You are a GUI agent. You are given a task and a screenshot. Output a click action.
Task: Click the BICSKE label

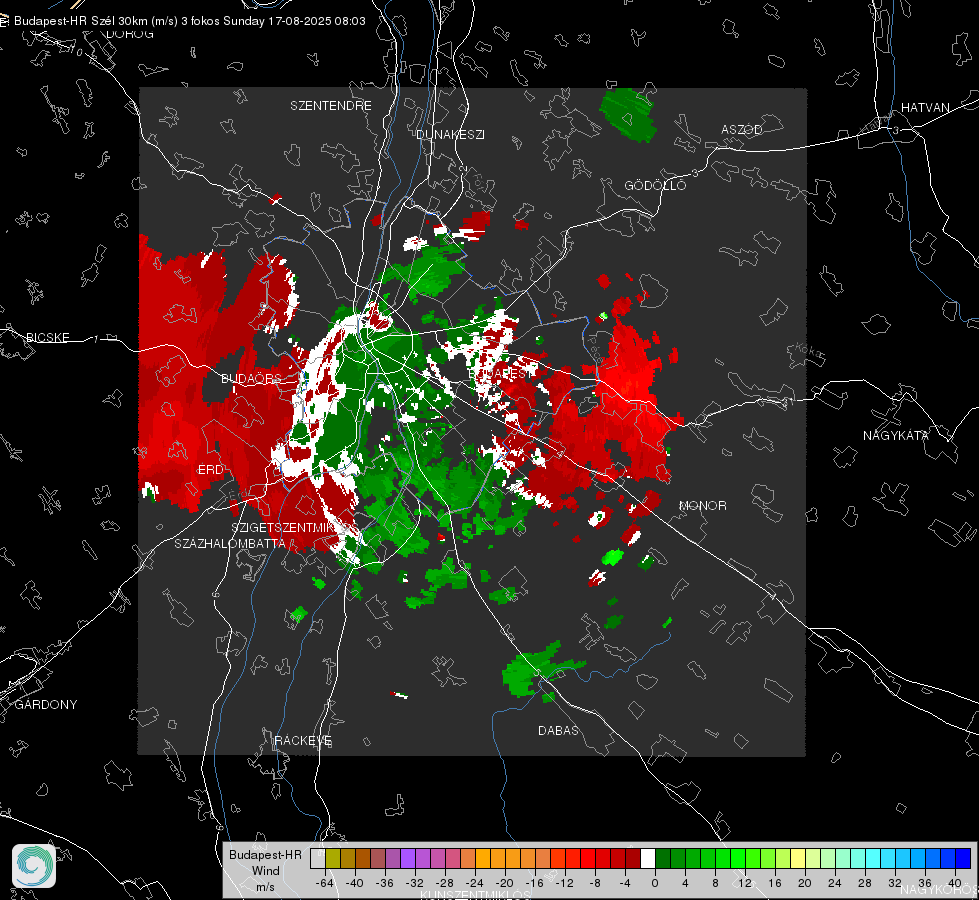(x=47, y=337)
